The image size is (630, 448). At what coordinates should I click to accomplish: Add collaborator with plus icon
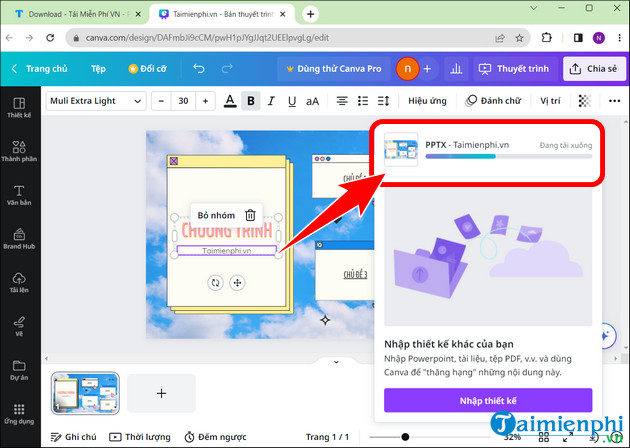click(x=427, y=69)
